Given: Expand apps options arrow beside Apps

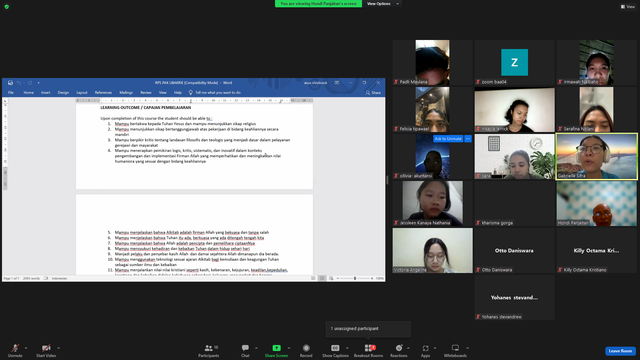Looking at the screenshot, I should [435, 348].
